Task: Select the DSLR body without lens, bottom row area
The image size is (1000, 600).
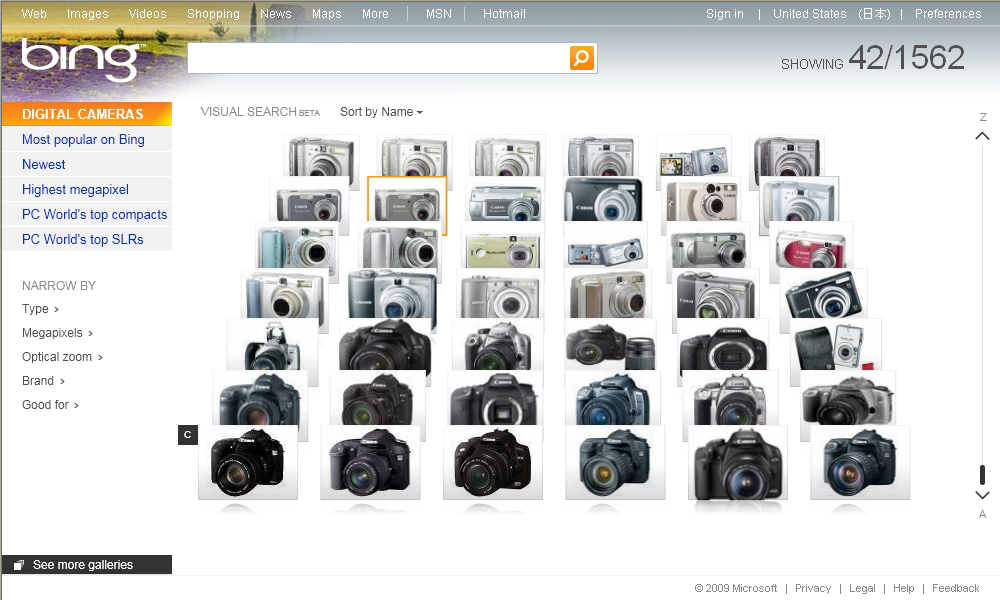Action: click(495, 400)
